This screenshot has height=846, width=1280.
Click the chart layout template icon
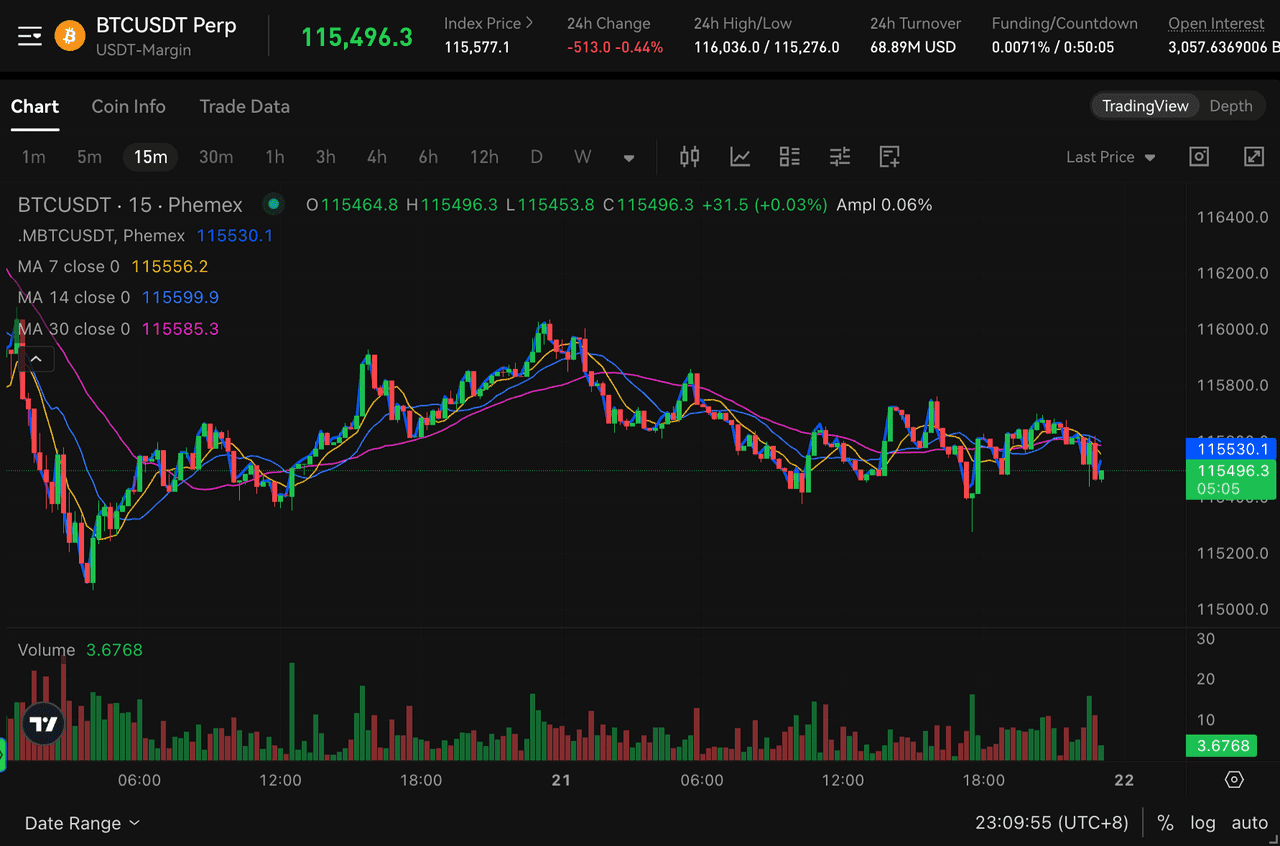tap(790, 156)
